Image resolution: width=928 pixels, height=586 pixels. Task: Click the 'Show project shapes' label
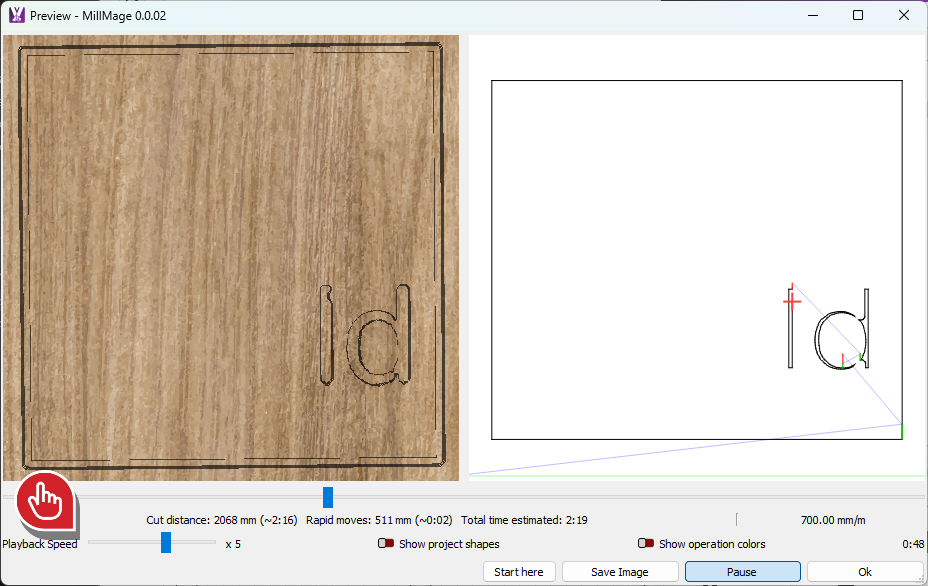pos(449,544)
